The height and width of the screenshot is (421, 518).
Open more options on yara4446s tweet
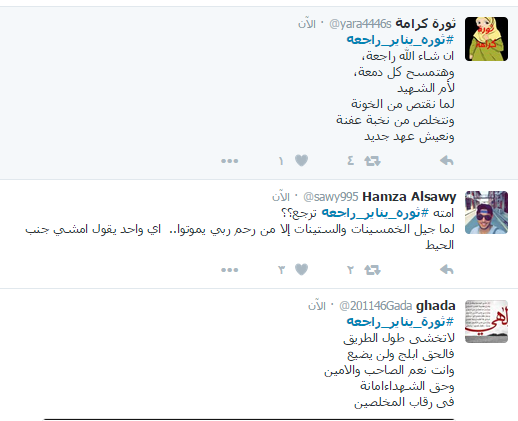coord(230,161)
